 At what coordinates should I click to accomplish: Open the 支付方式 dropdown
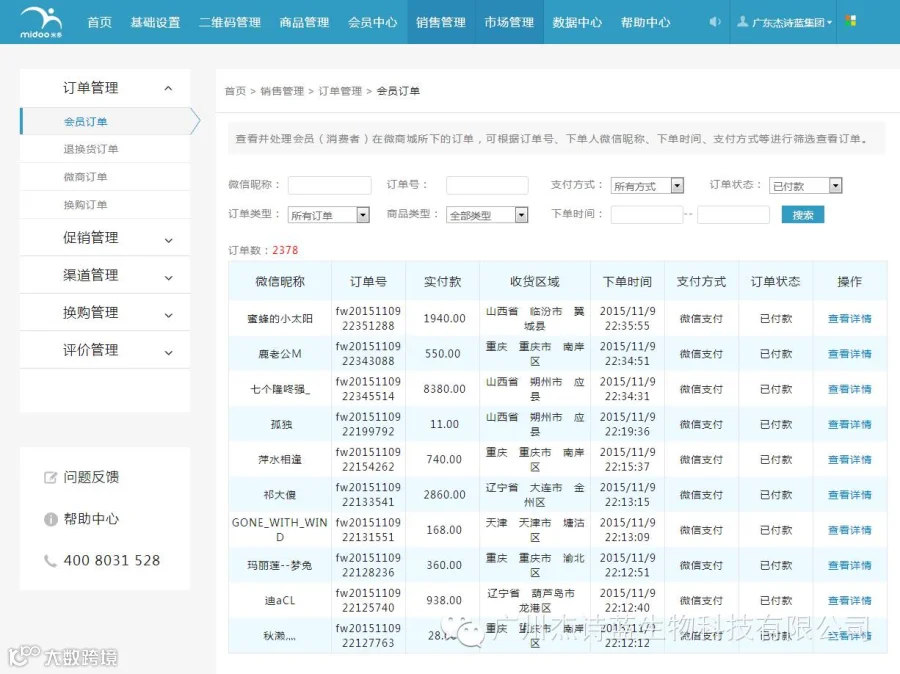coord(647,185)
